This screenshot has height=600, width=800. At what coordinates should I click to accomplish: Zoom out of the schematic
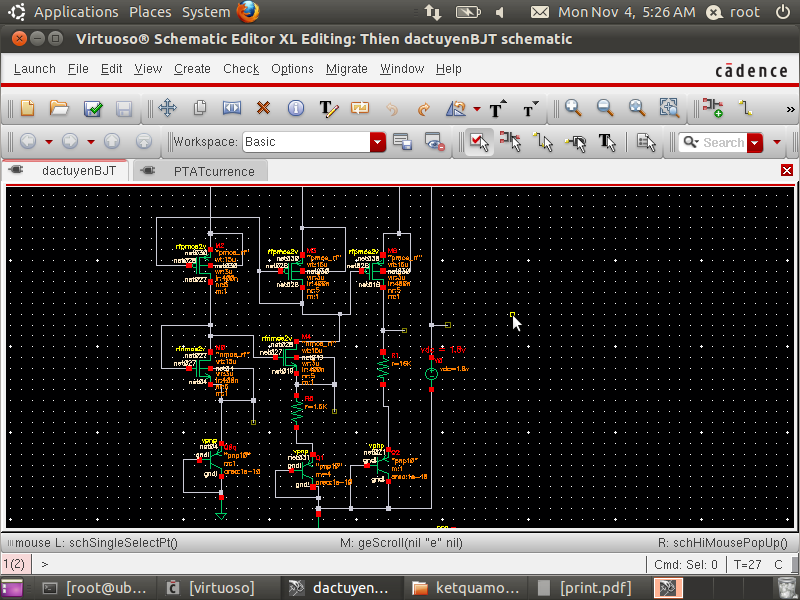605,108
